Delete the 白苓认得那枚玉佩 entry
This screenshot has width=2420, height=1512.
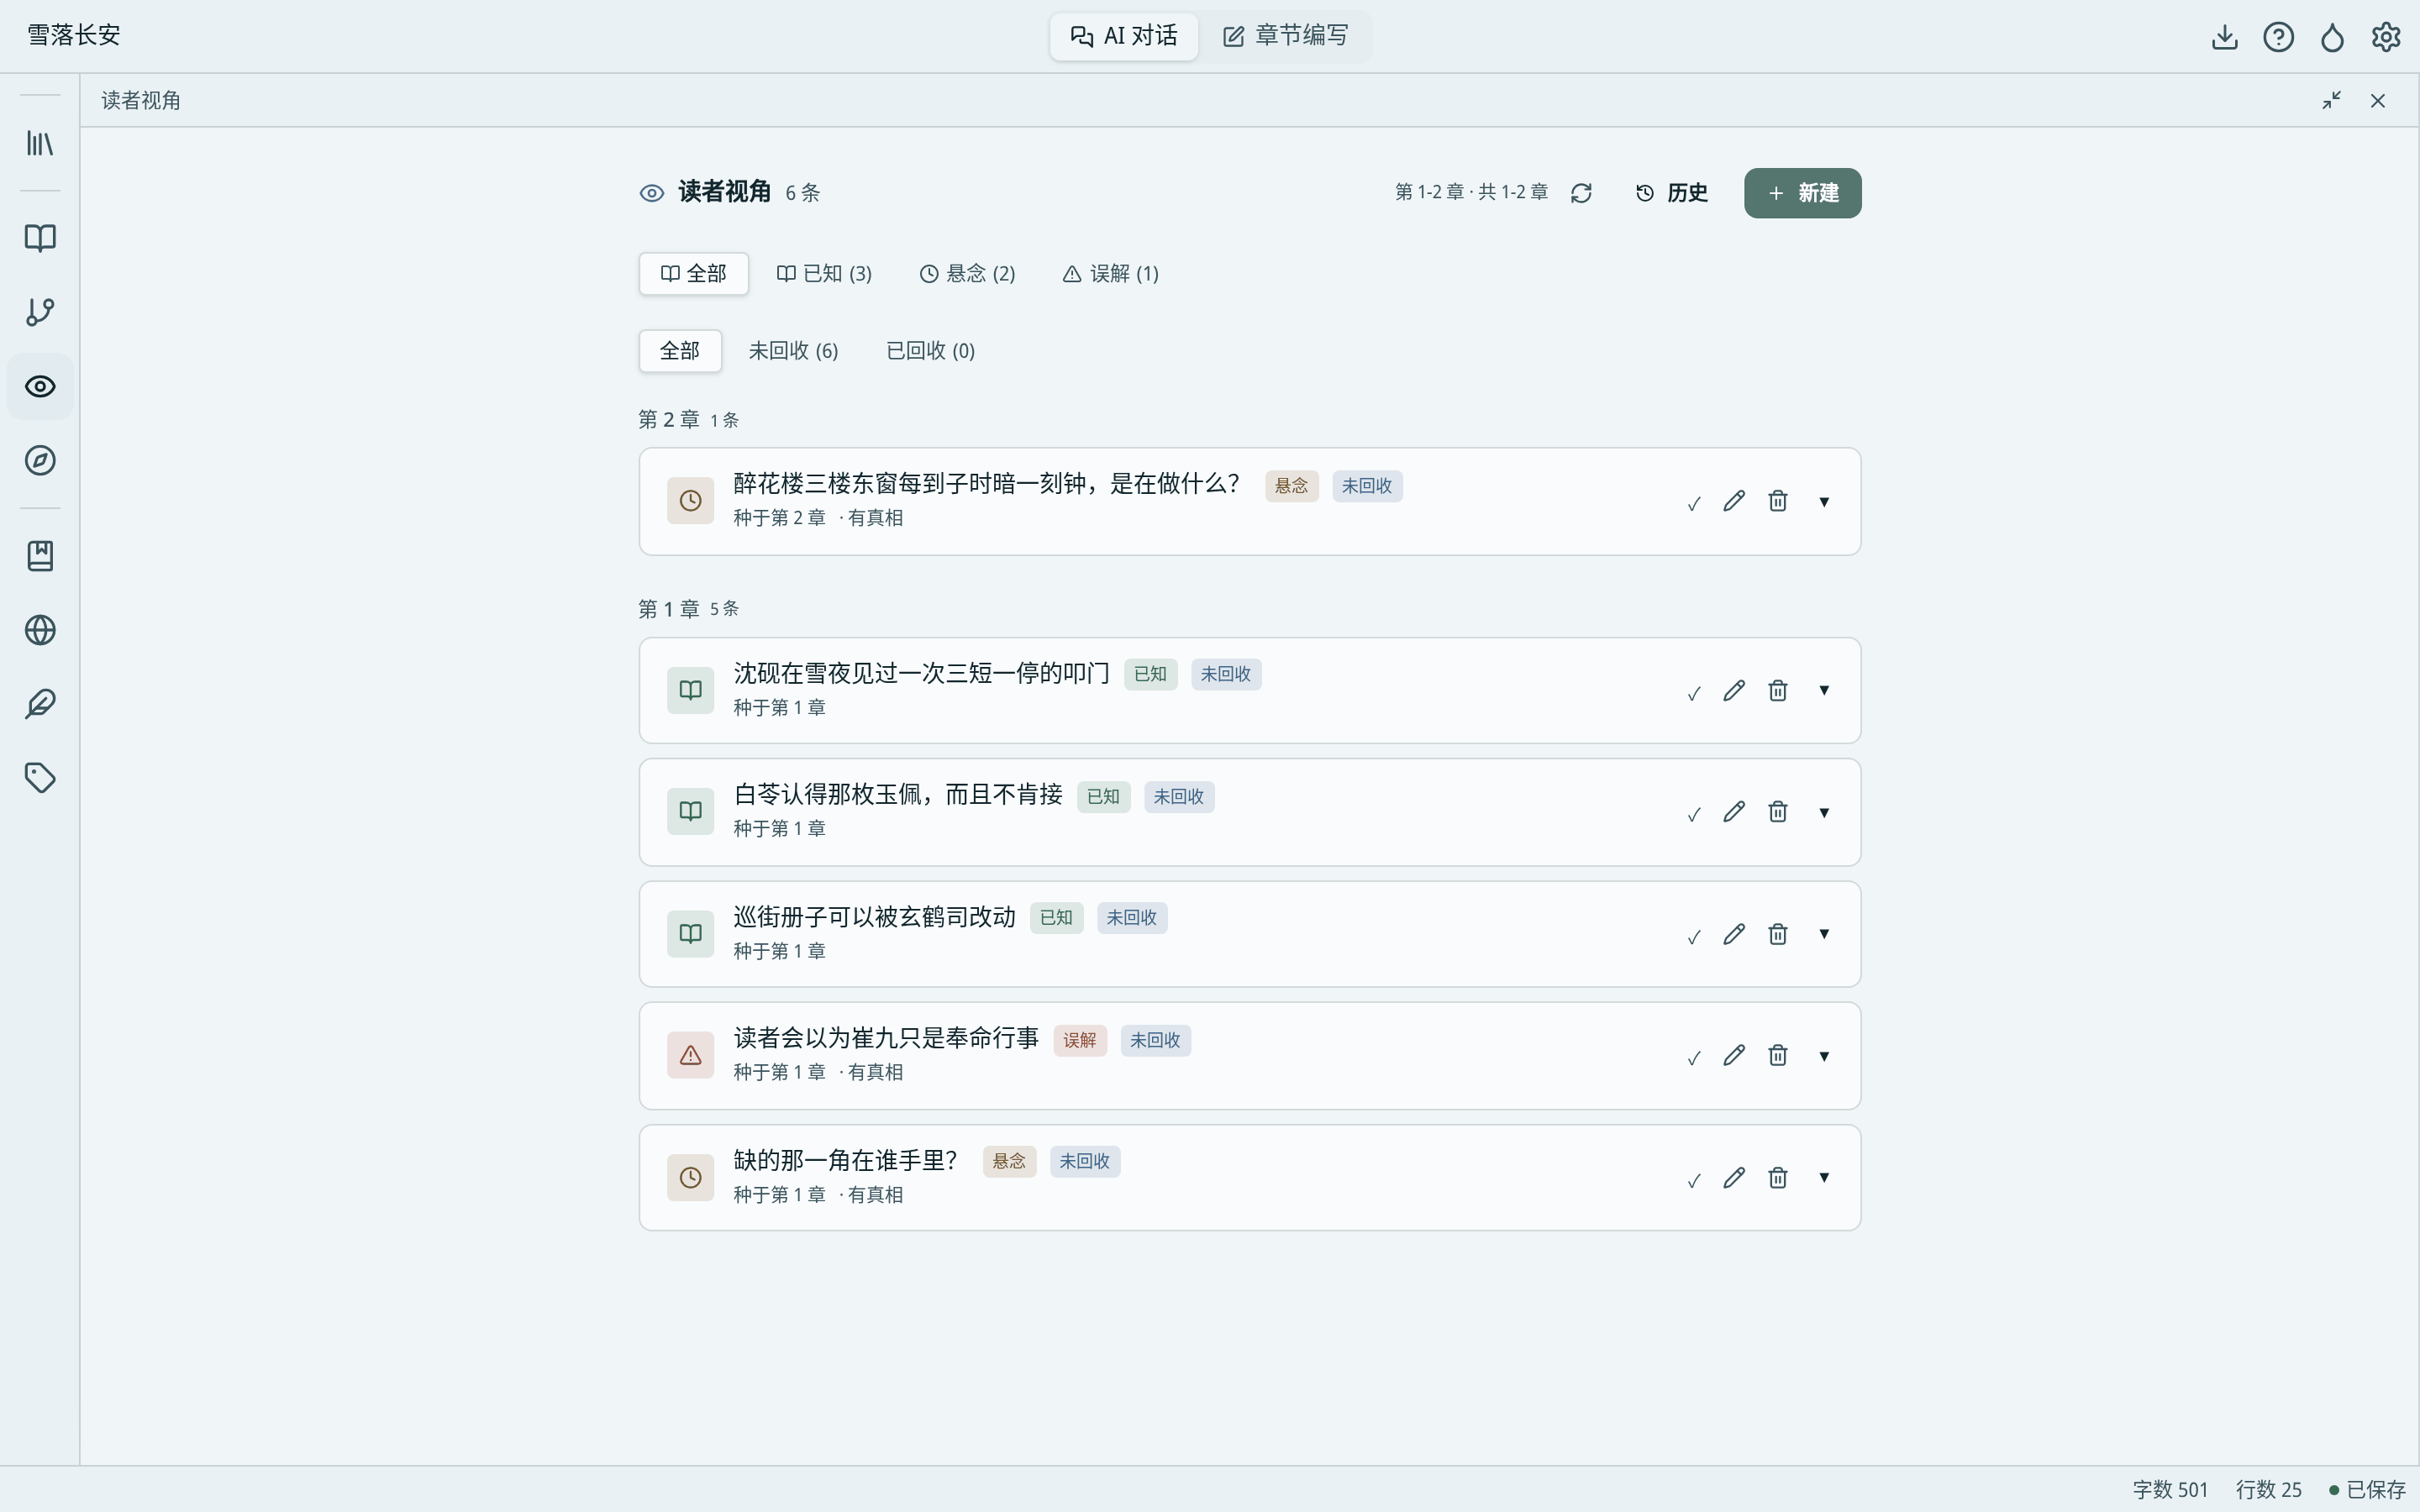1777,812
